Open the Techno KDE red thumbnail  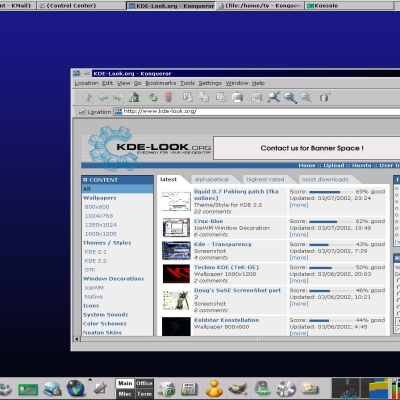point(176,274)
